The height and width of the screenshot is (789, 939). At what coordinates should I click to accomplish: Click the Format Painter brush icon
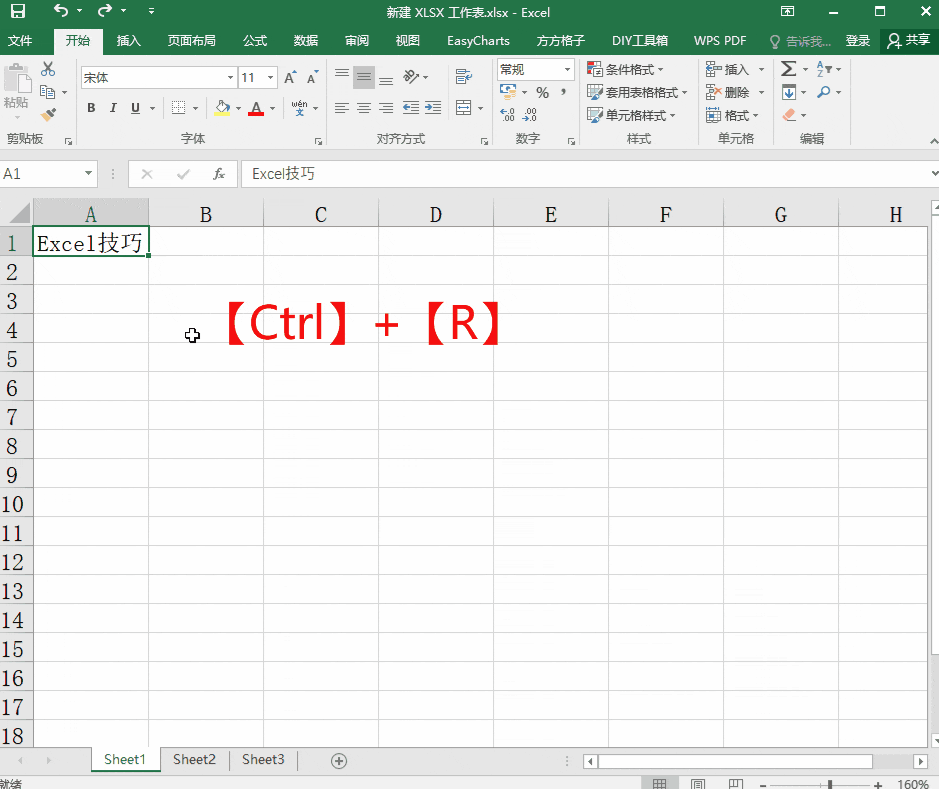click(49, 114)
